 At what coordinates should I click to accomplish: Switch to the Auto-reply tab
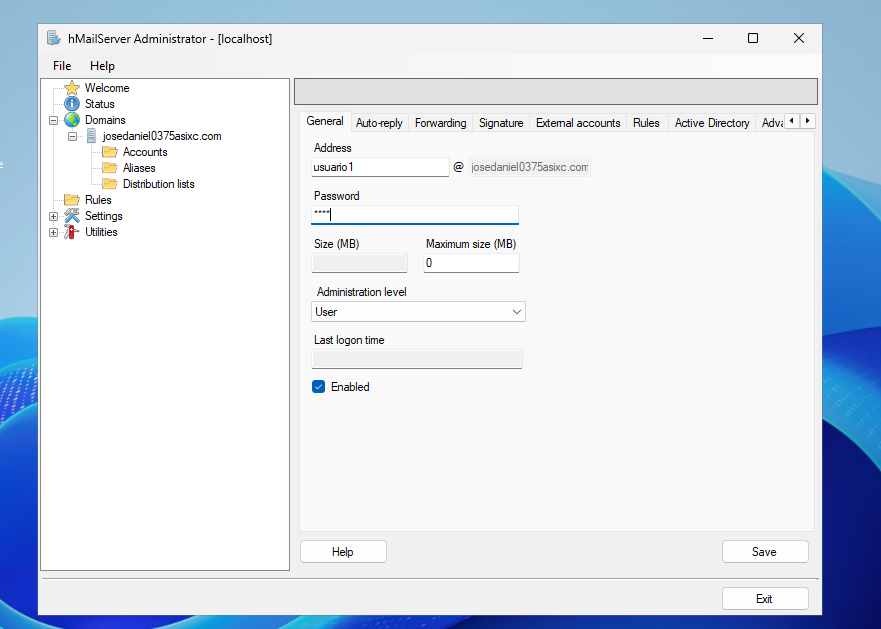coord(379,123)
